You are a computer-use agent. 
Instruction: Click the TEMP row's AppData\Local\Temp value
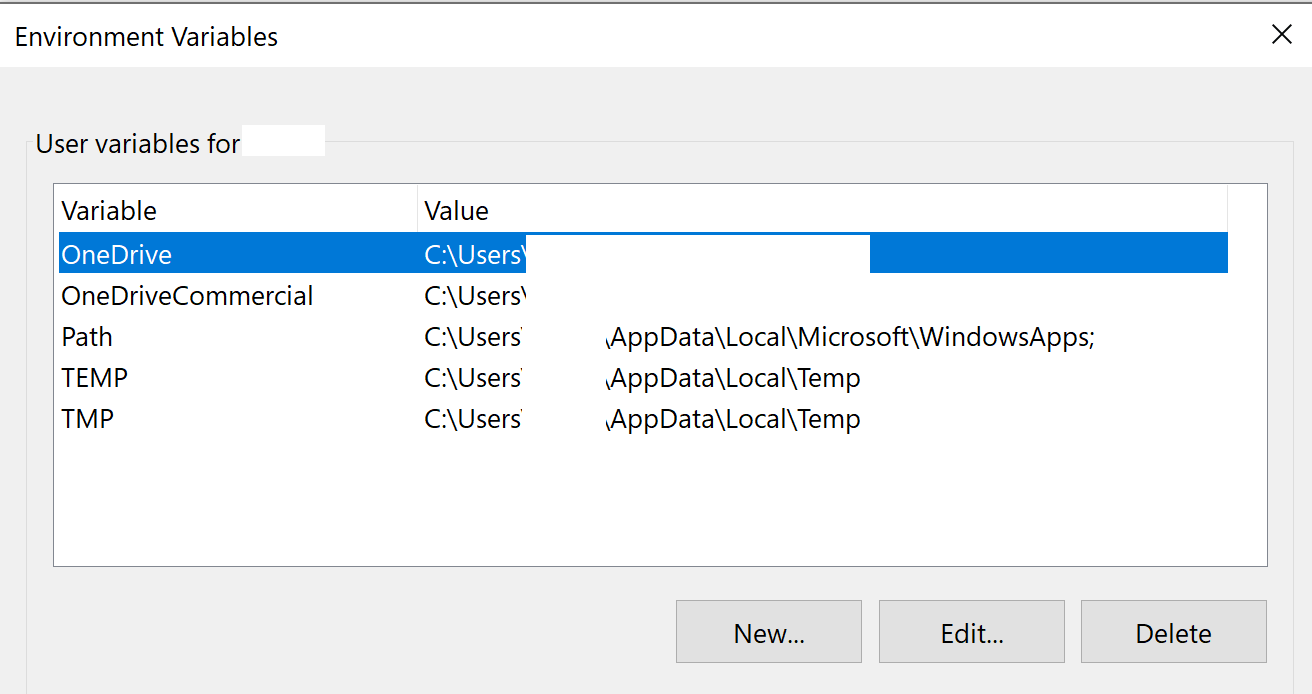click(x=735, y=378)
